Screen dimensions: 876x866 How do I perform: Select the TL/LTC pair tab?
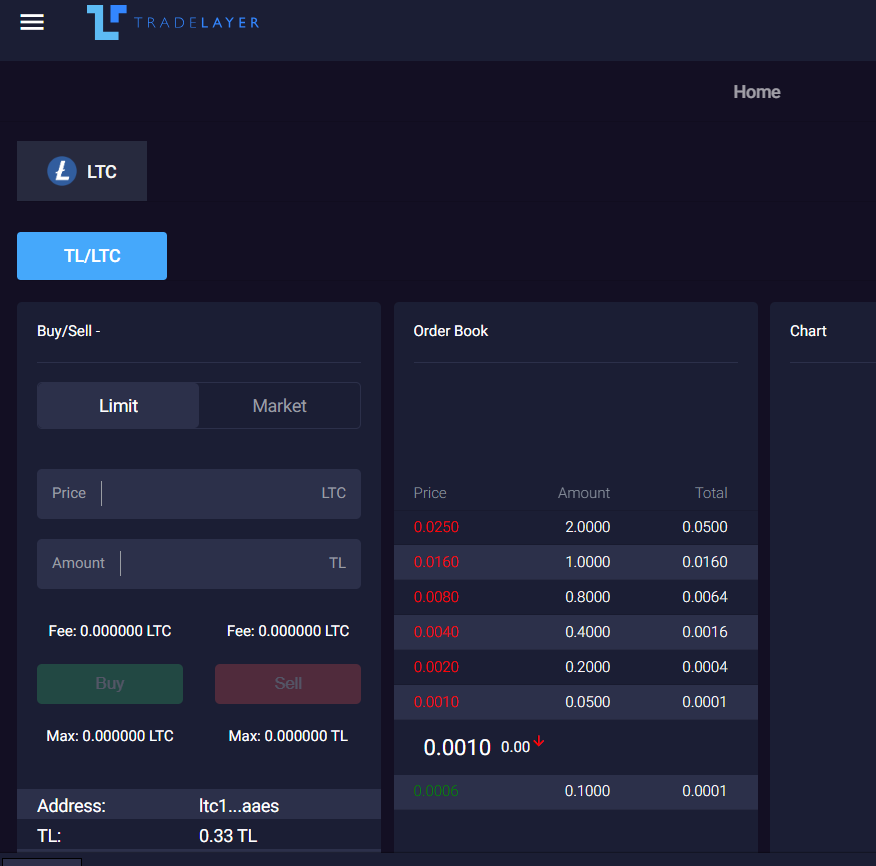pos(92,256)
